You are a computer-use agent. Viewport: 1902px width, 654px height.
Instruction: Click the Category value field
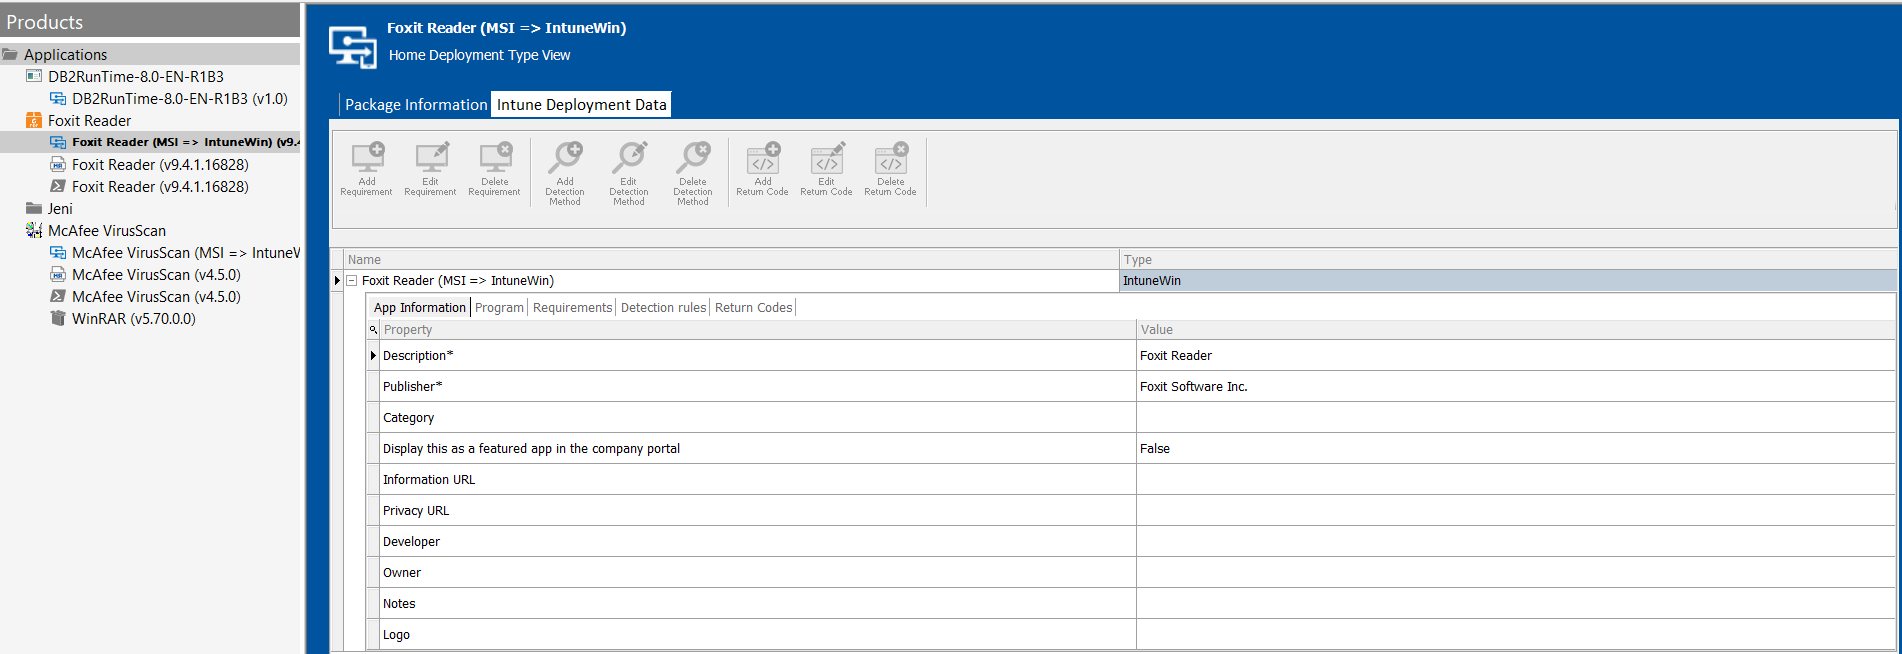coord(1514,418)
